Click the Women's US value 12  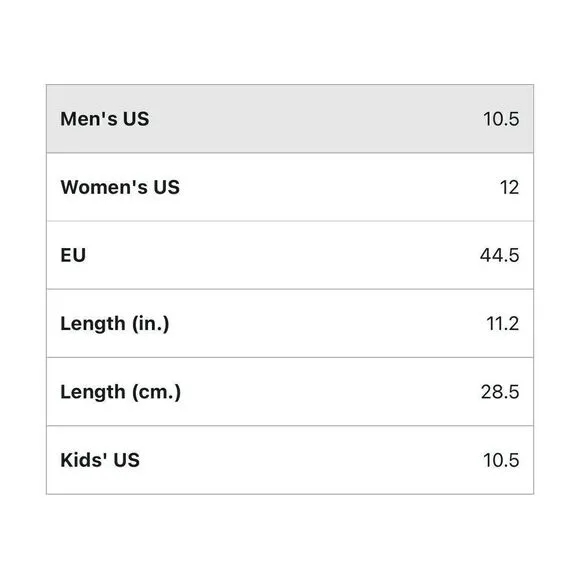pyautogui.click(x=509, y=188)
